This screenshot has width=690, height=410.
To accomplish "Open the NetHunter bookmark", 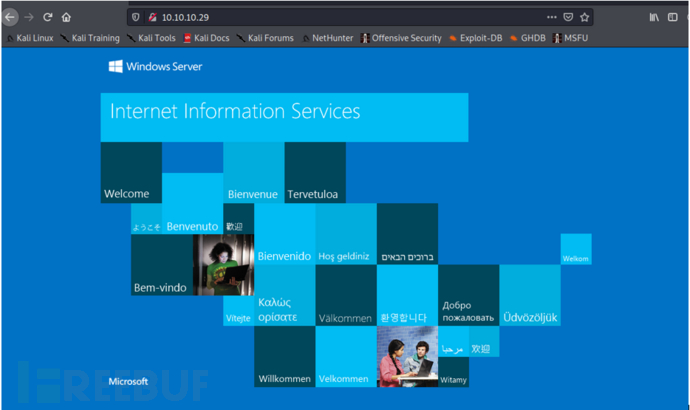I will point(328,38).
